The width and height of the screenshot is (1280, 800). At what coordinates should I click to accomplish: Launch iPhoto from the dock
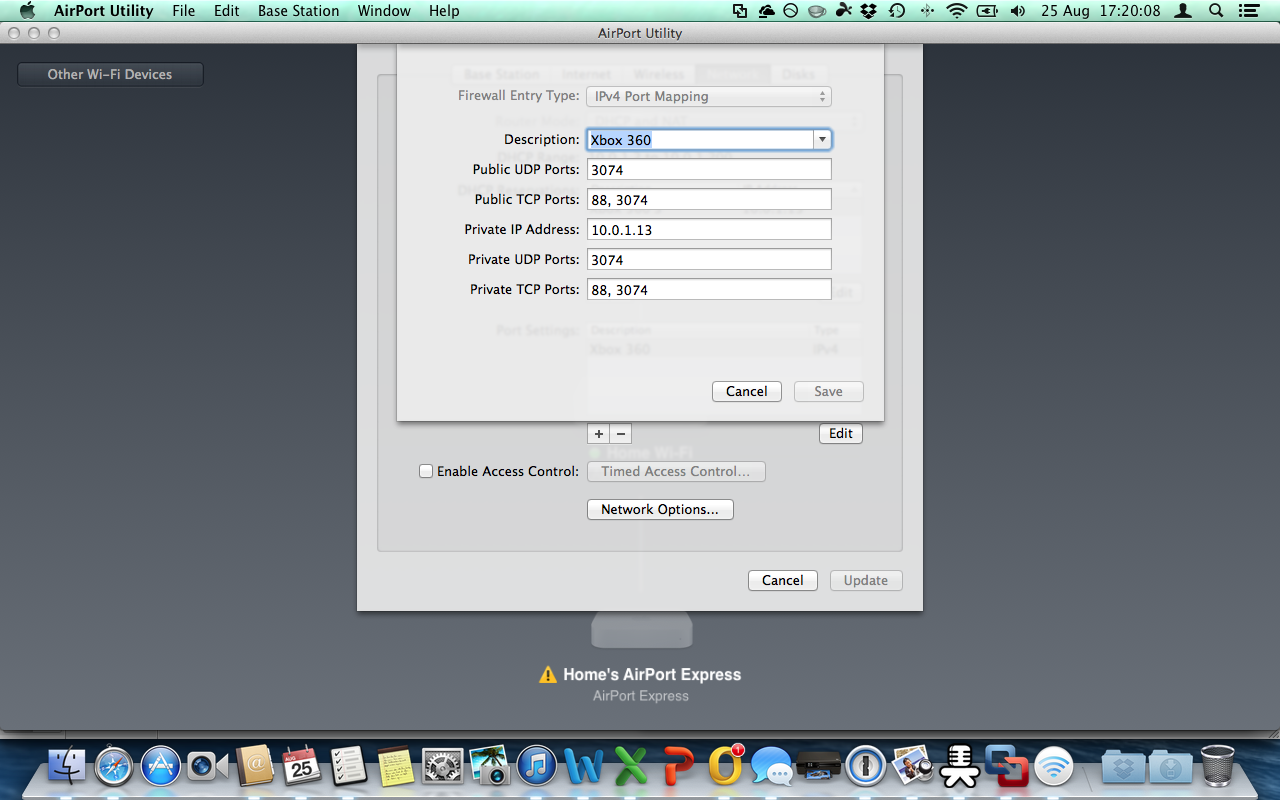[x=490, y=766]
